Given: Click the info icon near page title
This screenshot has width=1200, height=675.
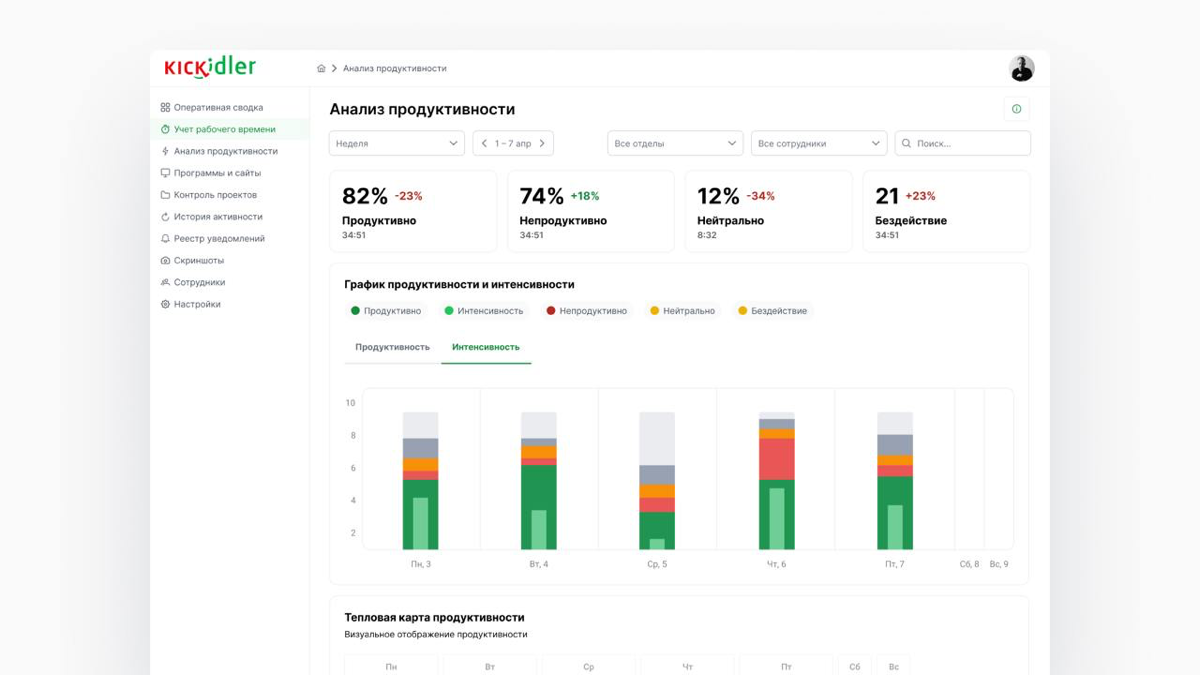Looking at the screenshot, I should pyautogui.click(x=1016, y=109).
